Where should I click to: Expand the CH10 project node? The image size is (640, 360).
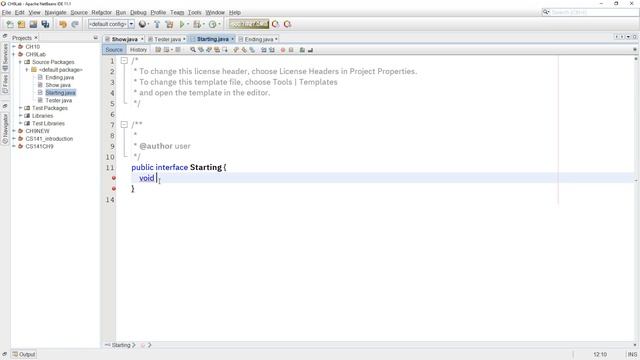14,47
